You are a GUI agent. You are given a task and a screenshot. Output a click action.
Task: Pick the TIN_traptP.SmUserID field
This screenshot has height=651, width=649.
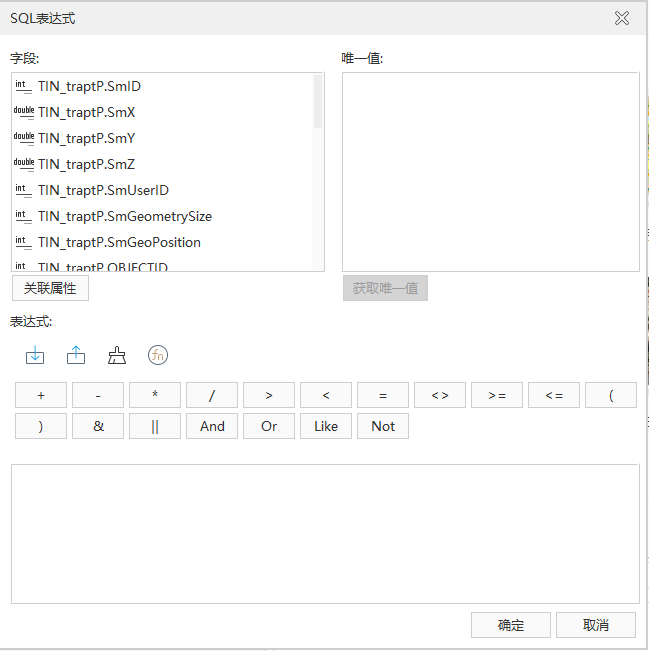103,190
